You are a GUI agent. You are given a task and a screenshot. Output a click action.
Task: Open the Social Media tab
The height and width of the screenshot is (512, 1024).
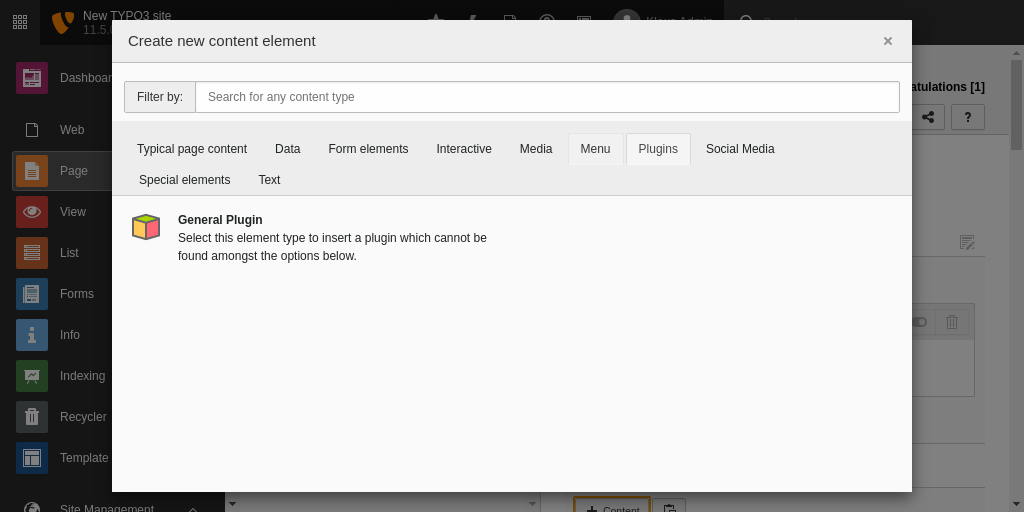(740, 149)
